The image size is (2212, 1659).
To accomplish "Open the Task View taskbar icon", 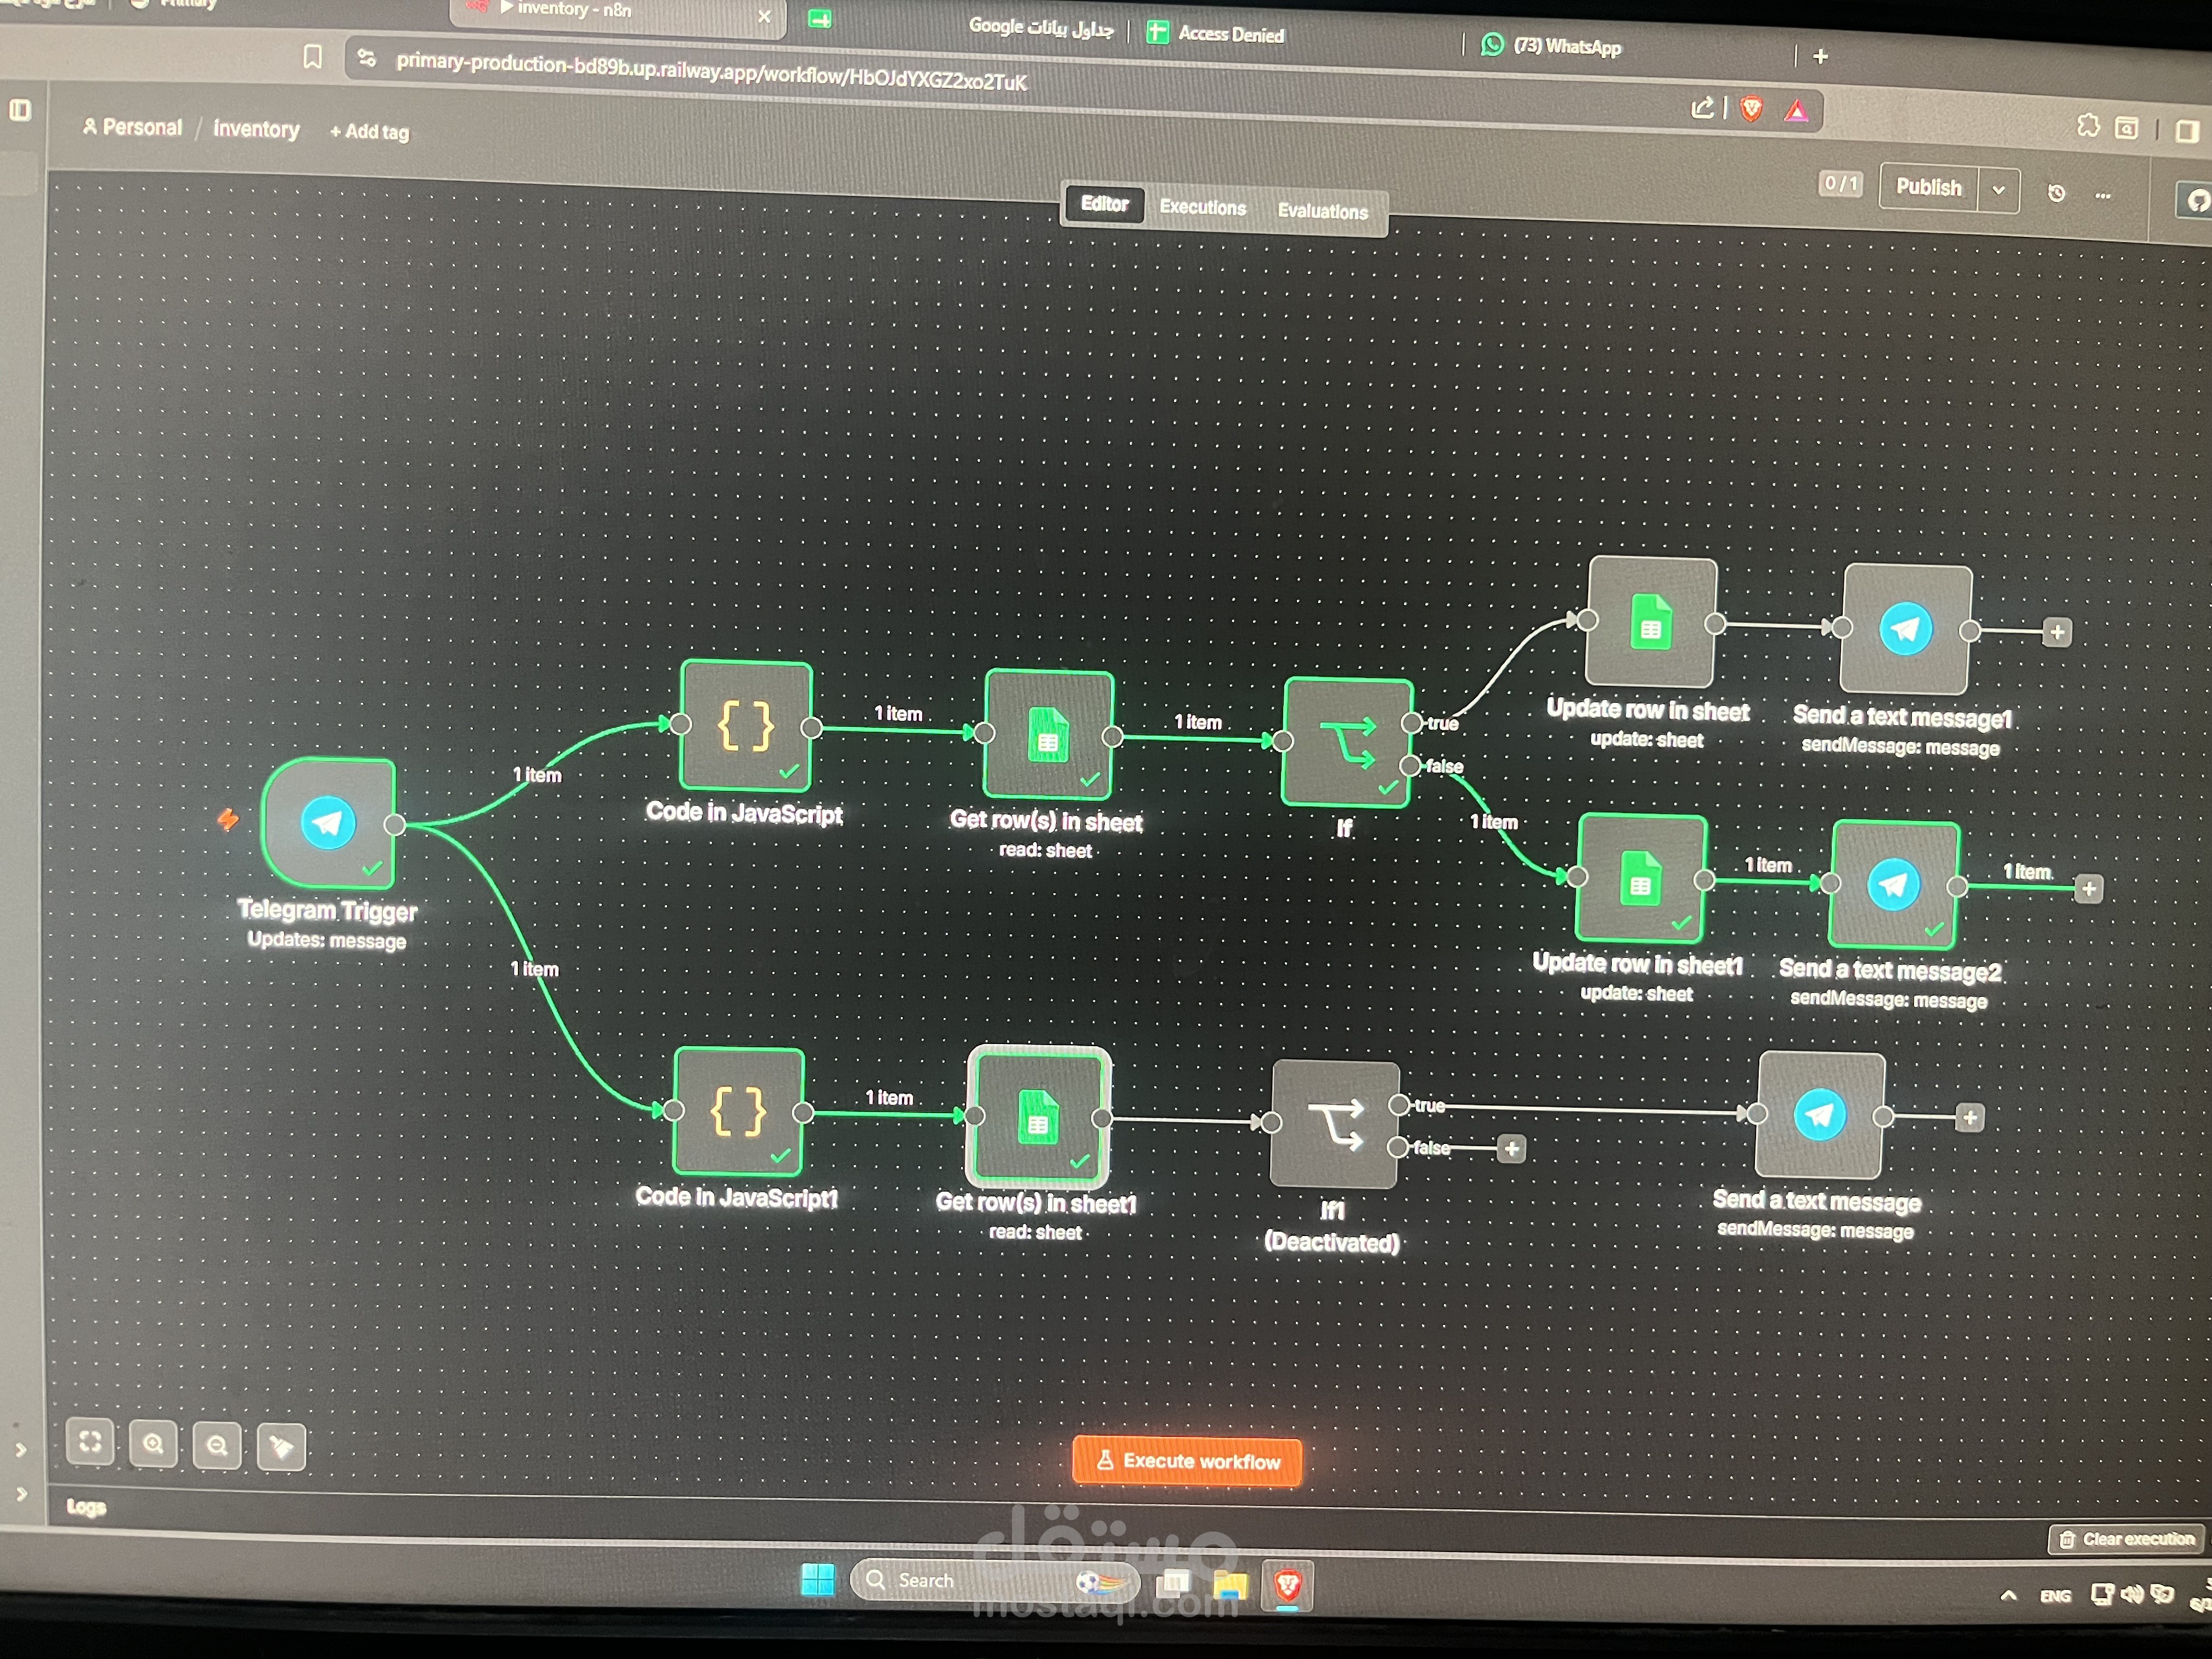I will tap(1173, 1582).
